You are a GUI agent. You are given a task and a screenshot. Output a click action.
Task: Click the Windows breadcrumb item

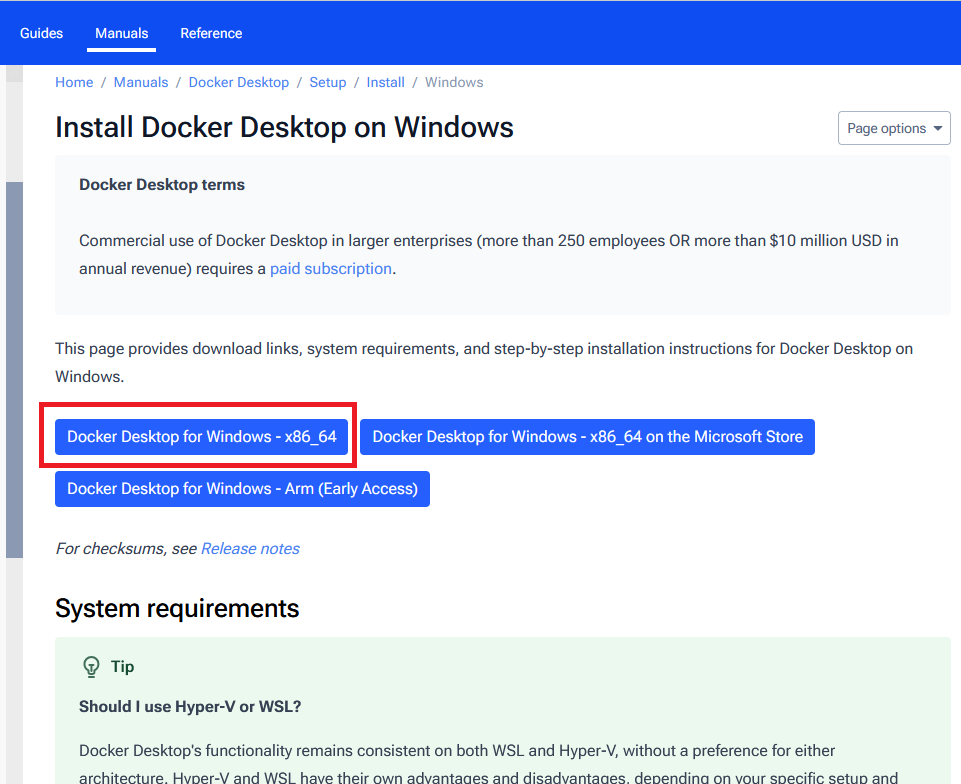pyautogui.click(x=454, y=82)
